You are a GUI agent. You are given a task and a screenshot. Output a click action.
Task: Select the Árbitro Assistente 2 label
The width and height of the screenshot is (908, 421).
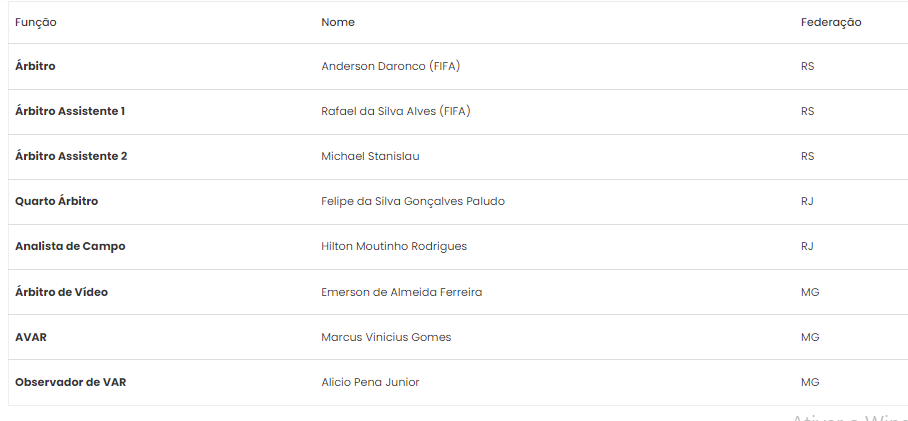tap(71, 156)
